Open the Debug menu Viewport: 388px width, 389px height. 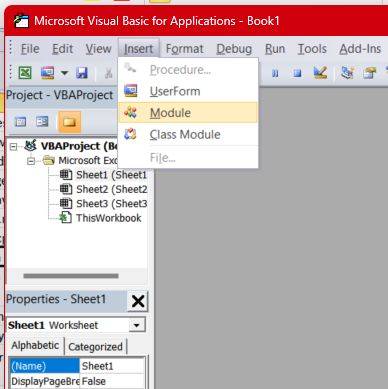[234, 49]
